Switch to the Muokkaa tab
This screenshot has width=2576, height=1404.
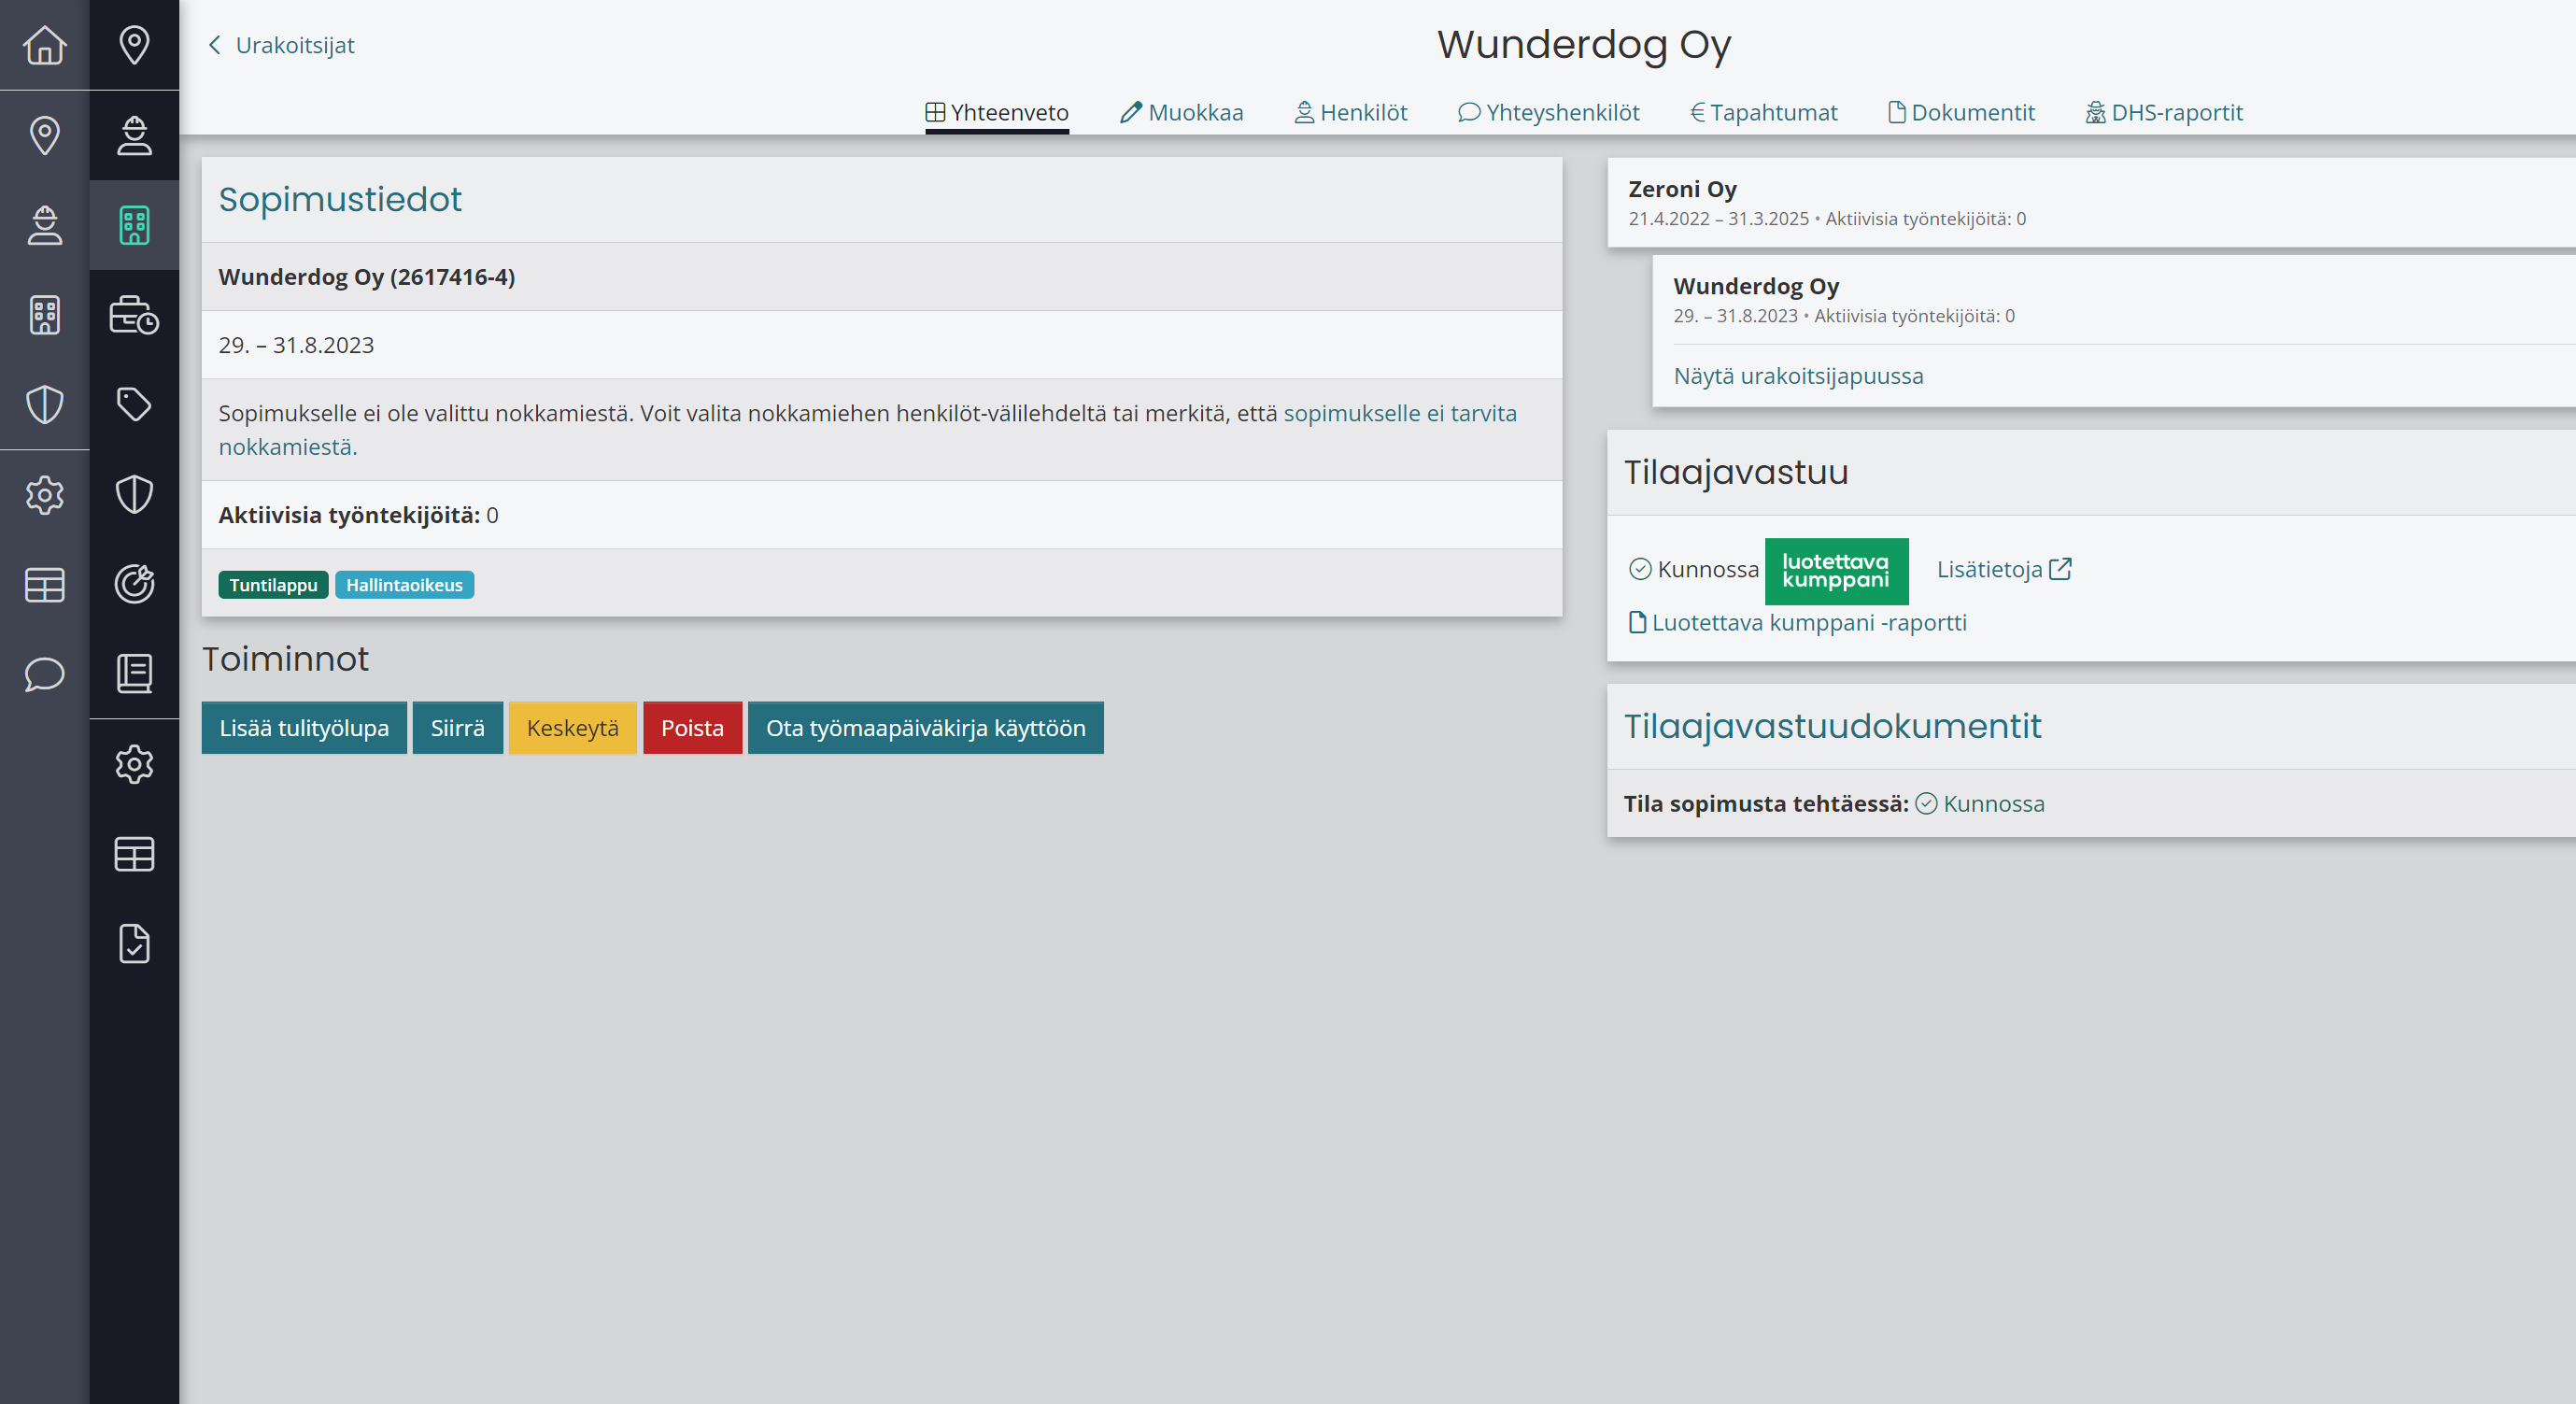click(x=1182, y=112)
